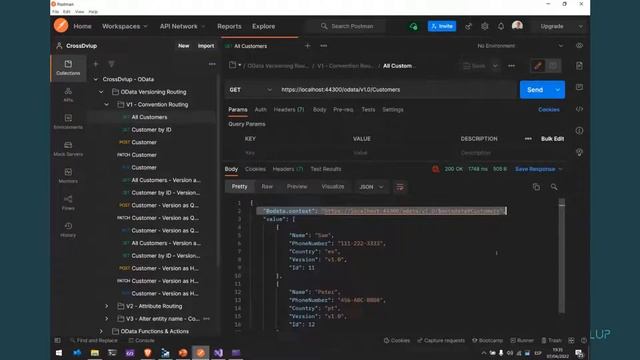The width and height of the screenshot is (640, 360).
Task: Click the green sync status cloud icon
Action: [413, 26]
